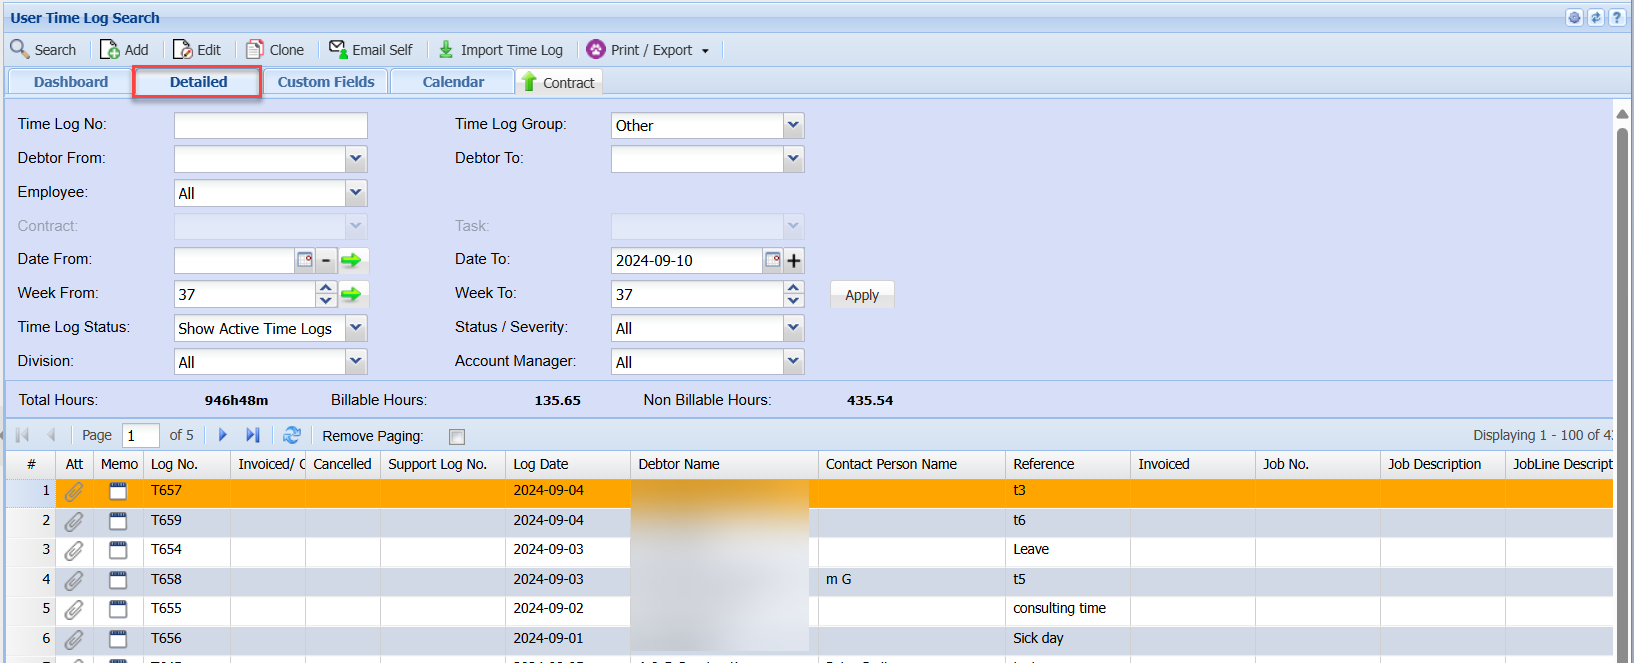Expand the Time Log Group dropdown
Viewport: 1634px width, 663px height.
click(x=793, y=126)
